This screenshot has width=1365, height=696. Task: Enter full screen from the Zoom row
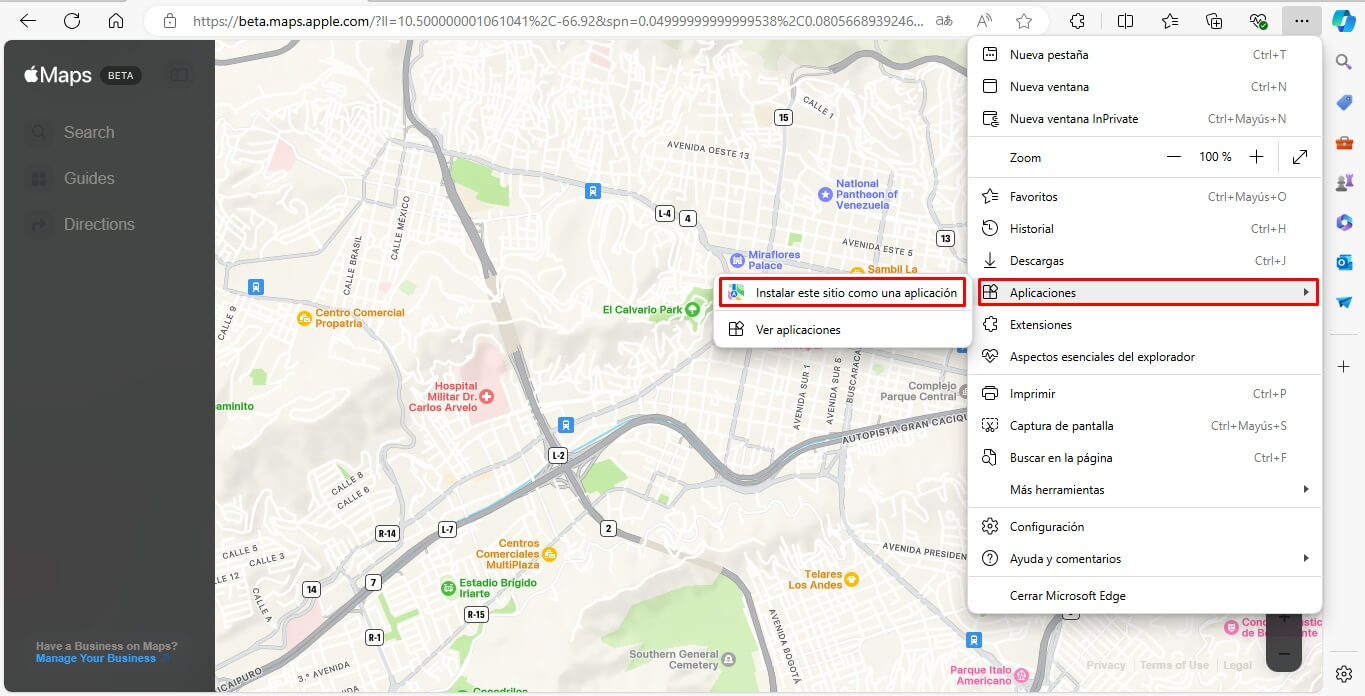(x=1300, y=157)
